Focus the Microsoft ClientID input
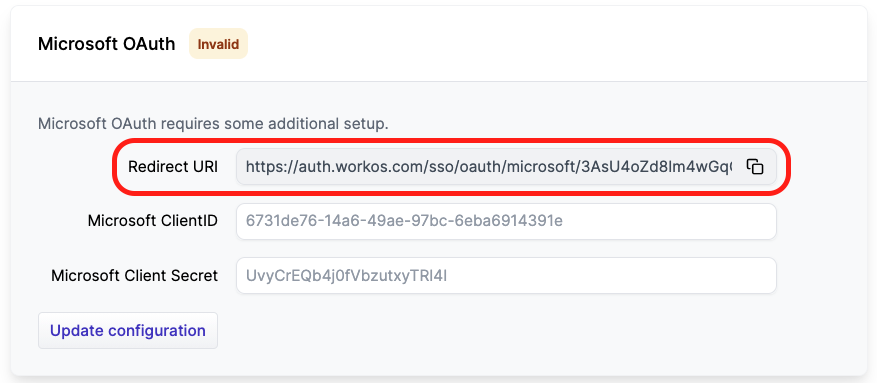This screenshot has height=383, width=877. (506, 221)
